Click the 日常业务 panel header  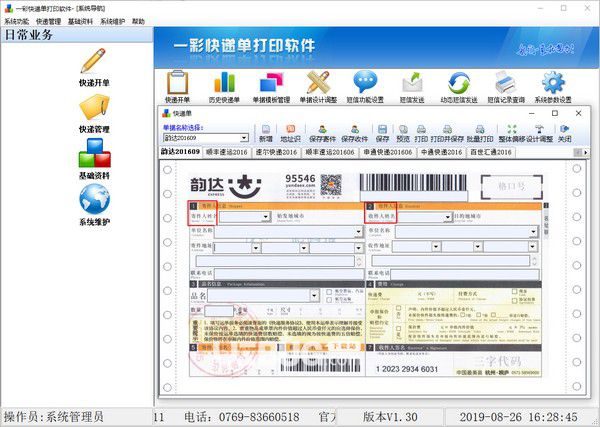(77, 35)
